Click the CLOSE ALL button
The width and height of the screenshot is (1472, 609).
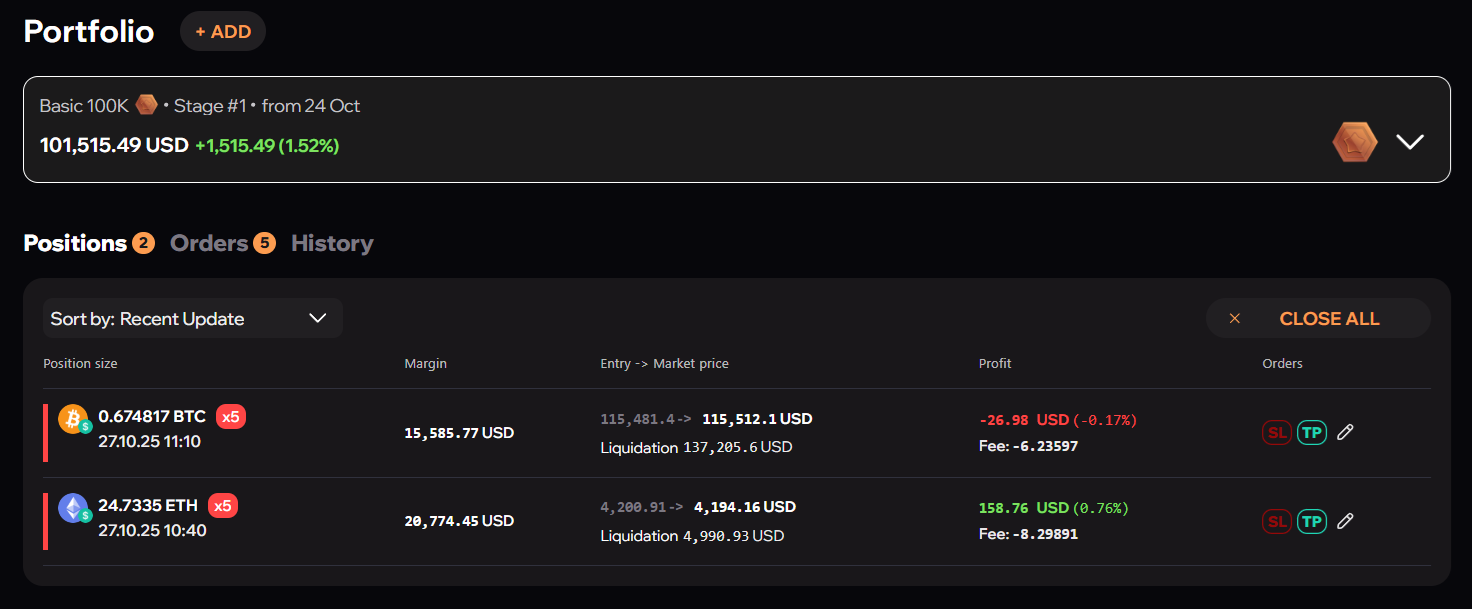[x=1318, y=318]
